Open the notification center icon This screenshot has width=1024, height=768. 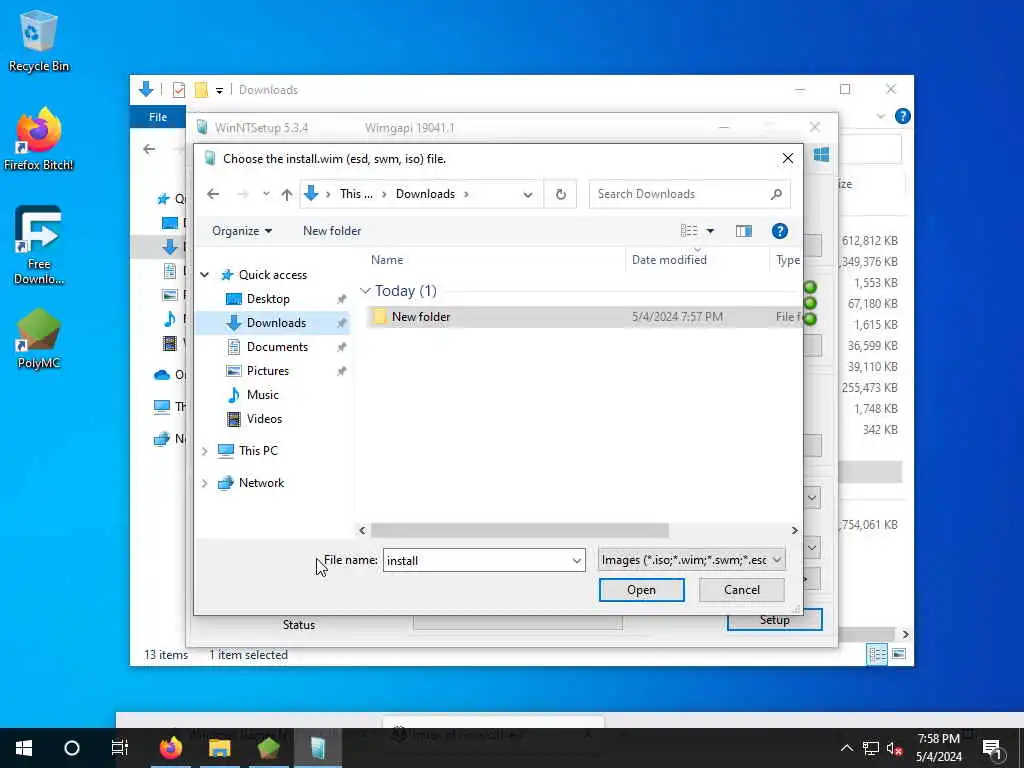click(991, 750)
